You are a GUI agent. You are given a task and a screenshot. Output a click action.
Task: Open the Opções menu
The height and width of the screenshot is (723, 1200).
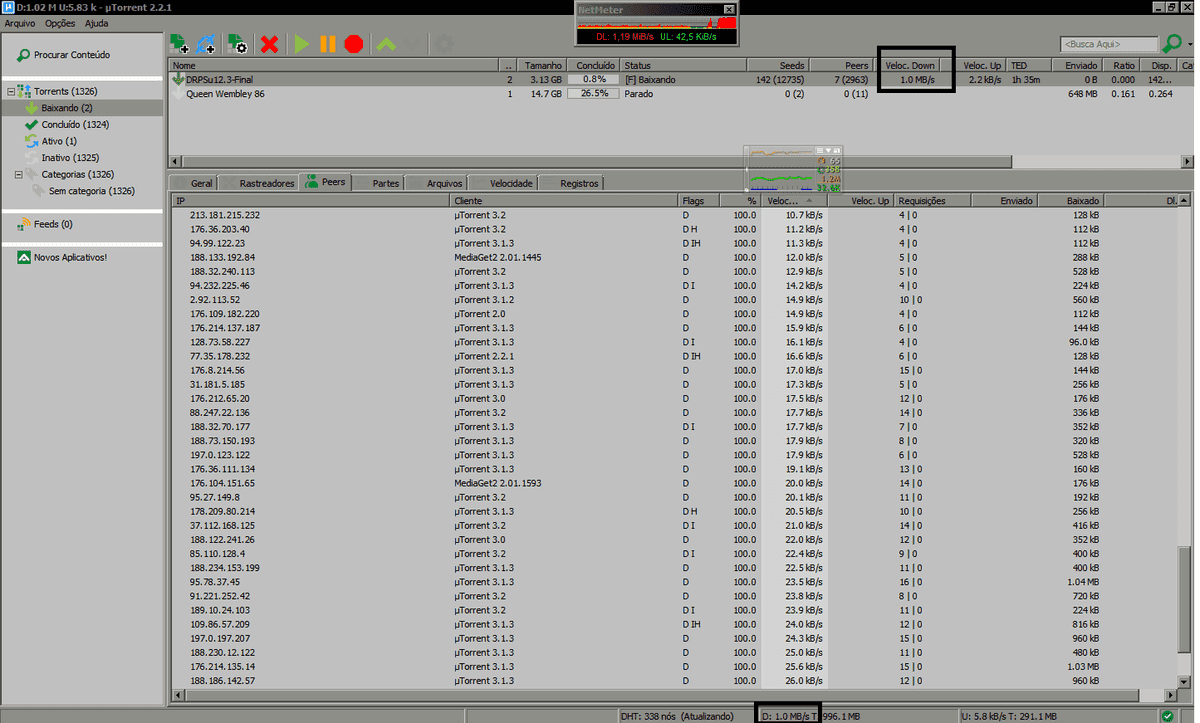pyautogui.click(x=60, y=23)
